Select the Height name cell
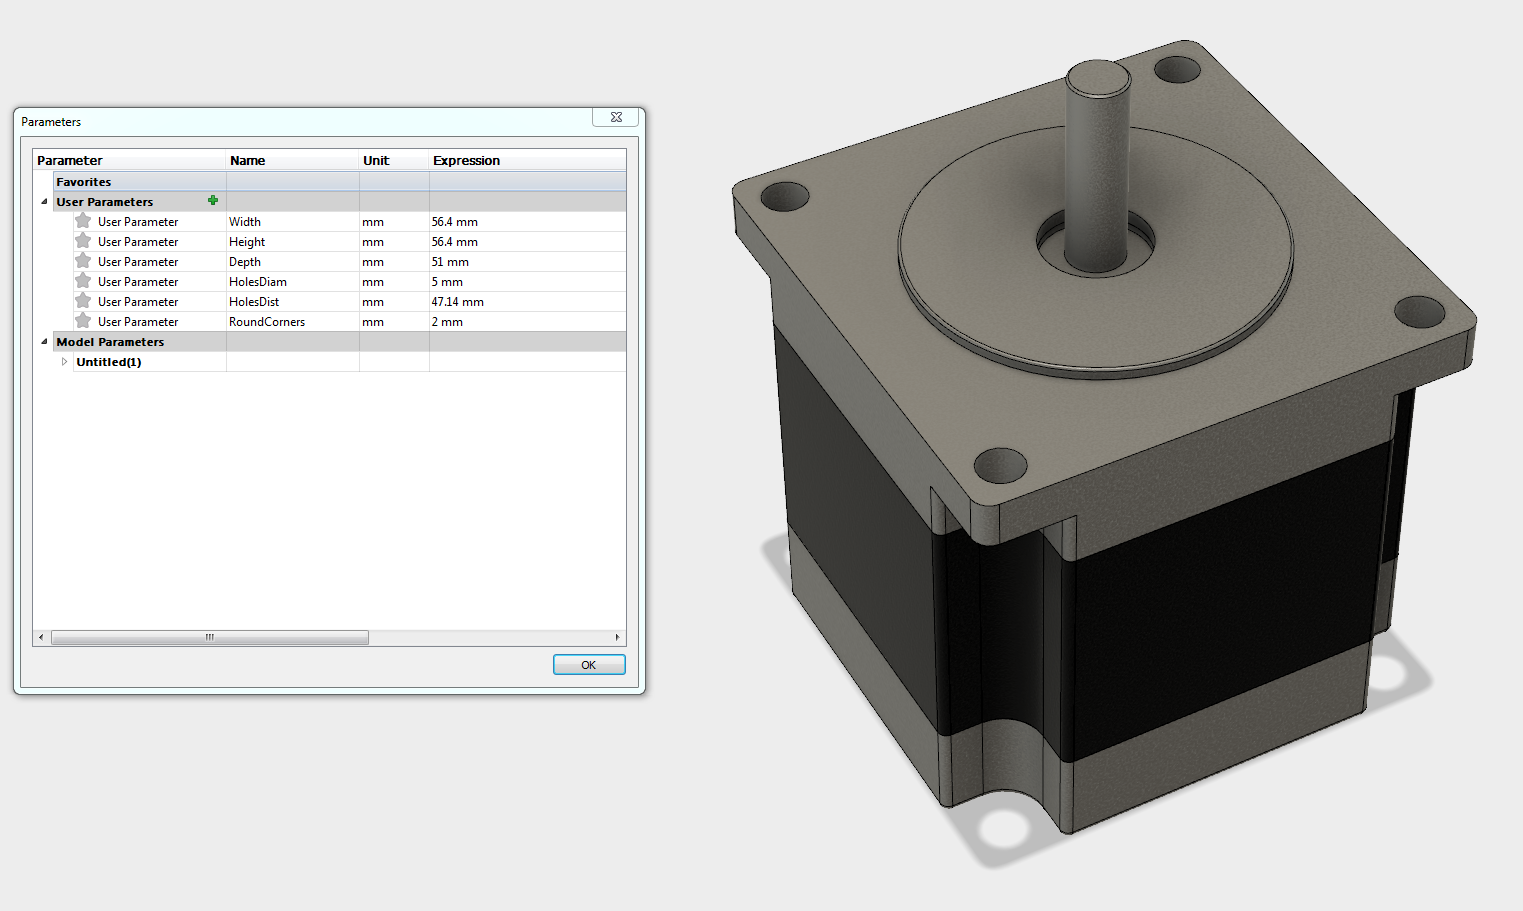Image resolution: width=1523 pixels, height=911 pixels. [x=293, y=242]
